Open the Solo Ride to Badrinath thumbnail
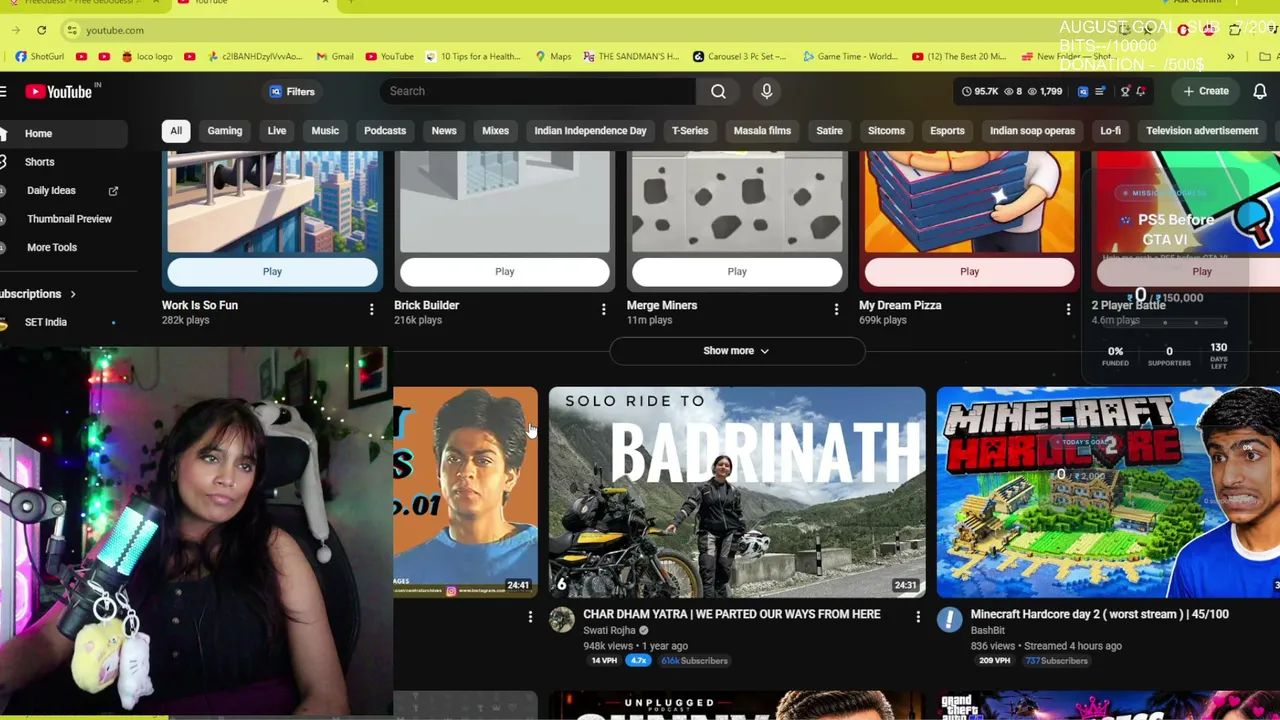Screen dimensions: 1280x720 click(737, 492)
